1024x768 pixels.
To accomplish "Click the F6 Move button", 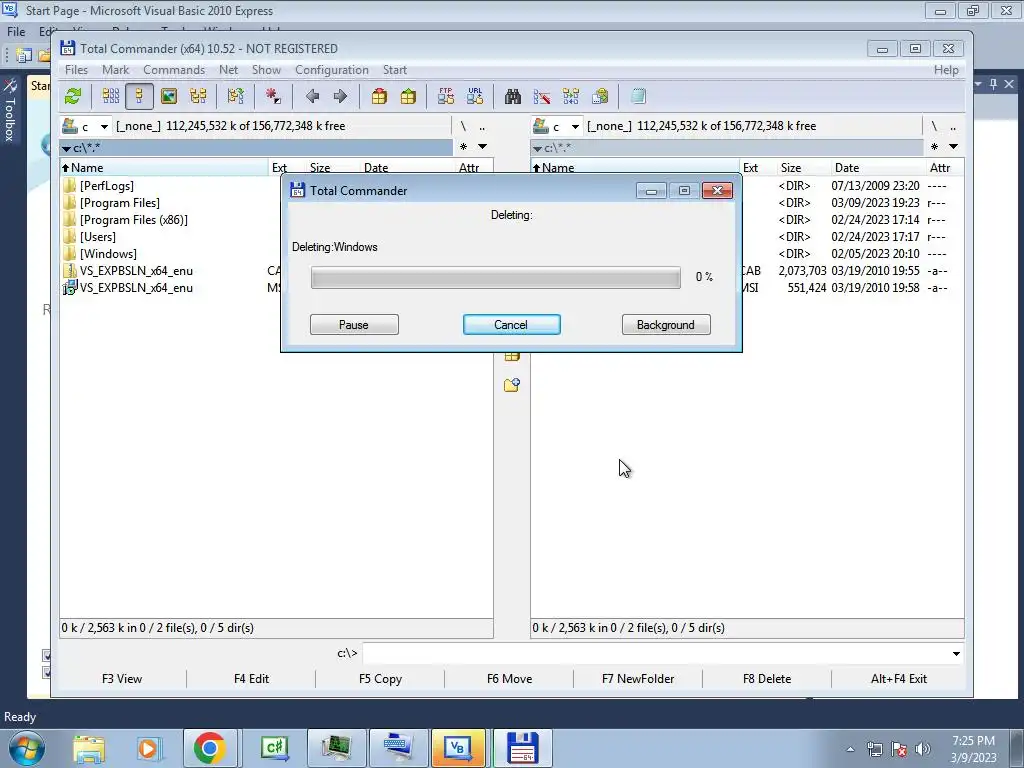I will click(x=509, y=679).
